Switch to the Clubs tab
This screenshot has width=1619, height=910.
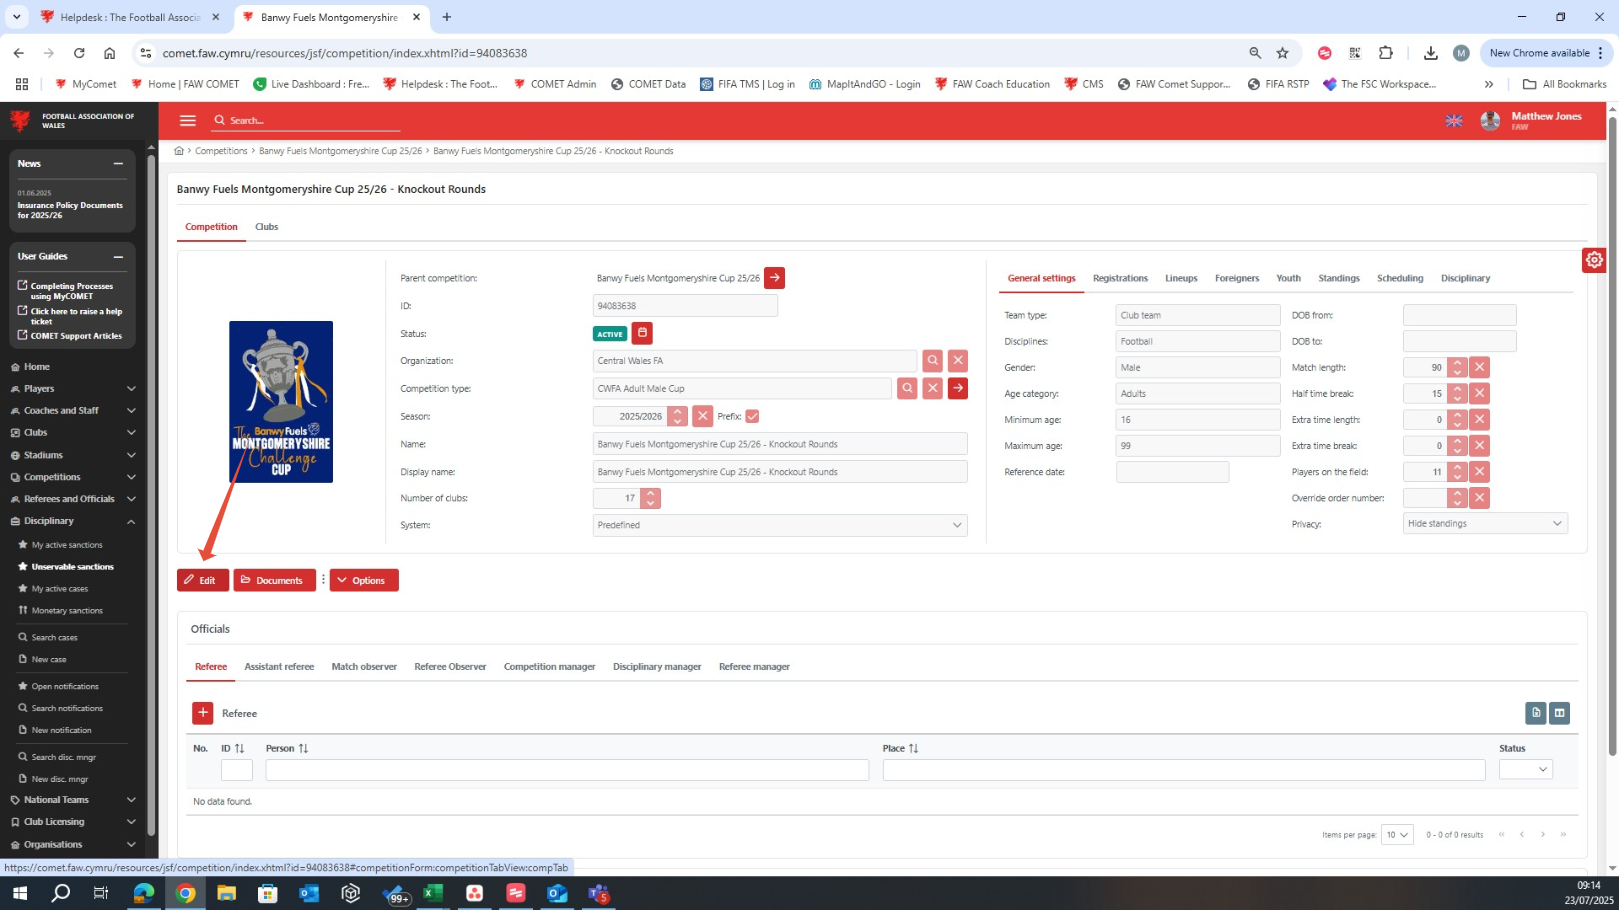(266, 227)
